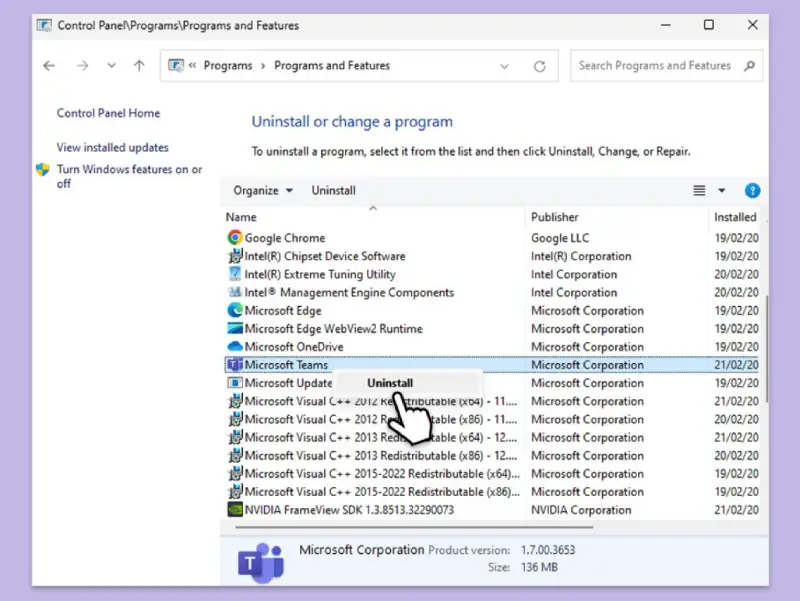
Task: Select the Intel Management Engine Components icon
Action: click(x=235, y=292)
